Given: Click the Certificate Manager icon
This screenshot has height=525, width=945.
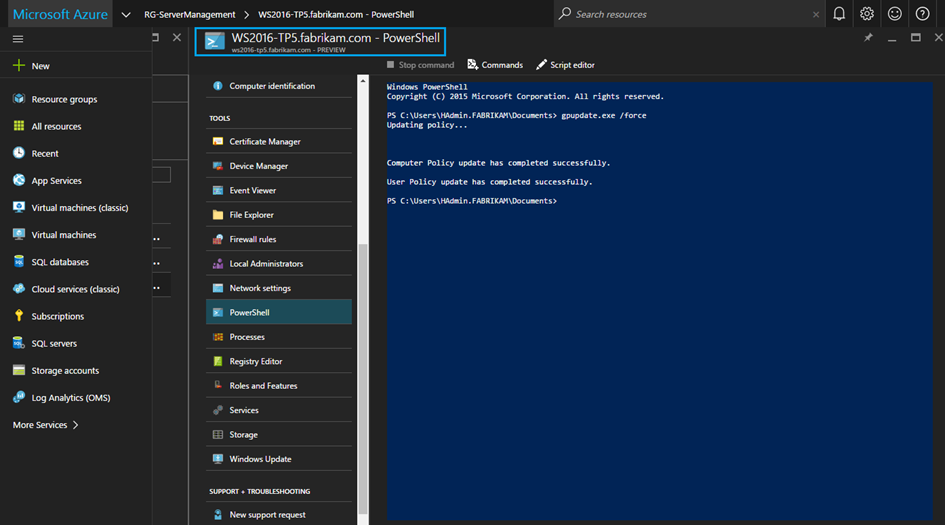Looking at the screenshot, I should tap(218, 142).
